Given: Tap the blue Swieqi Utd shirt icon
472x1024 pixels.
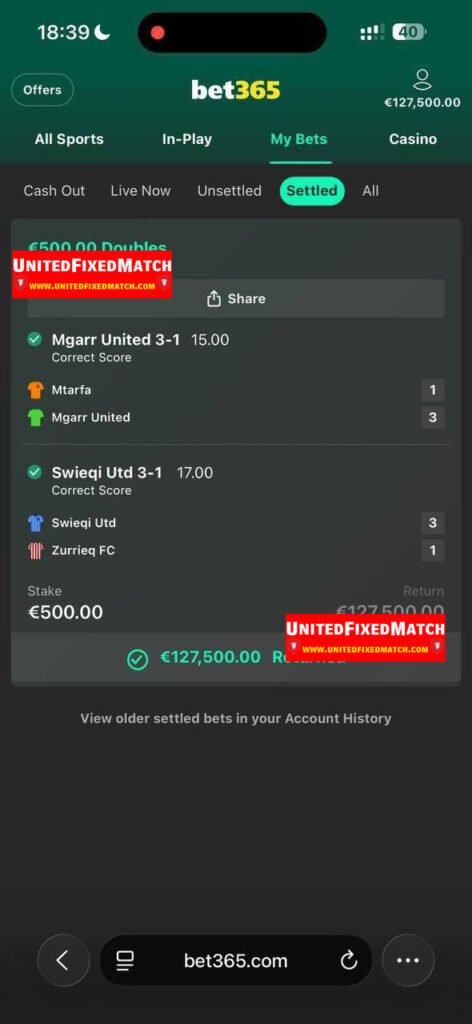Looking at the screenshot, I should coord(35,523).
